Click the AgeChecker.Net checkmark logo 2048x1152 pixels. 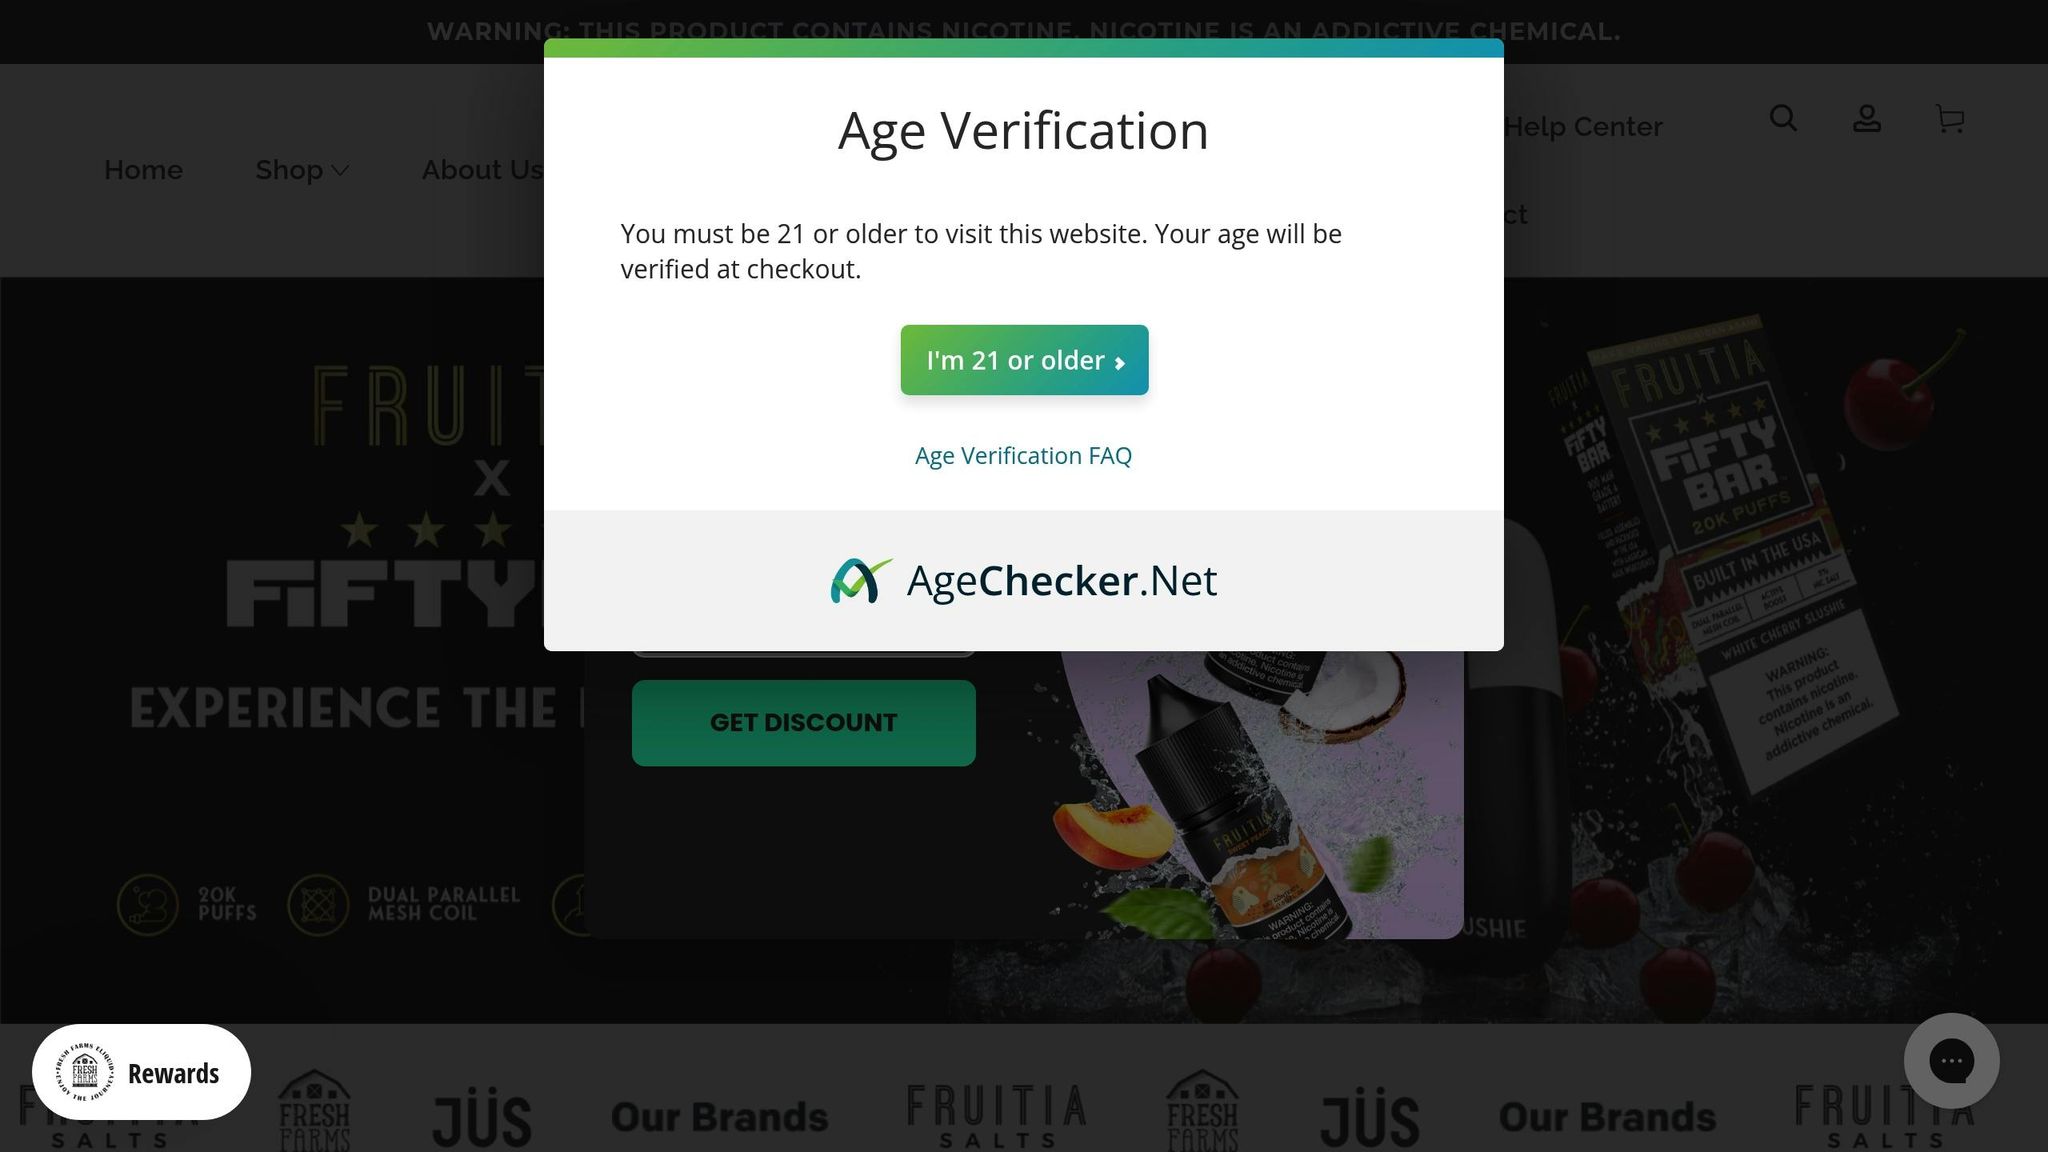[860, 581]
